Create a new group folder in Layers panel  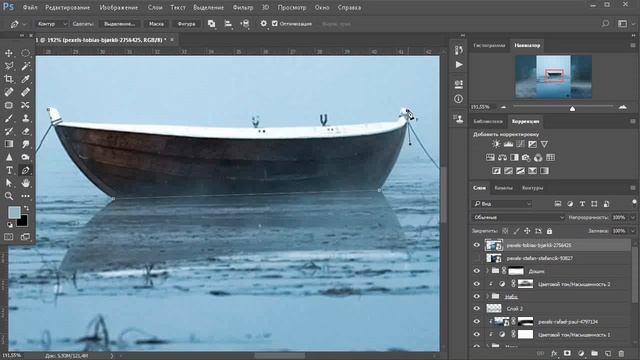(x=594, y=353)
